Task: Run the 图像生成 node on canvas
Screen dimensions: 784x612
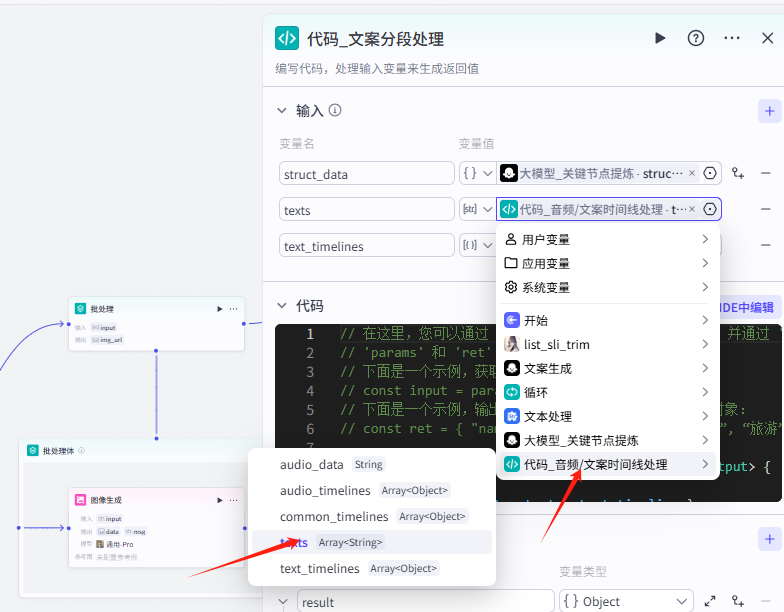Action: pos(220,500)
